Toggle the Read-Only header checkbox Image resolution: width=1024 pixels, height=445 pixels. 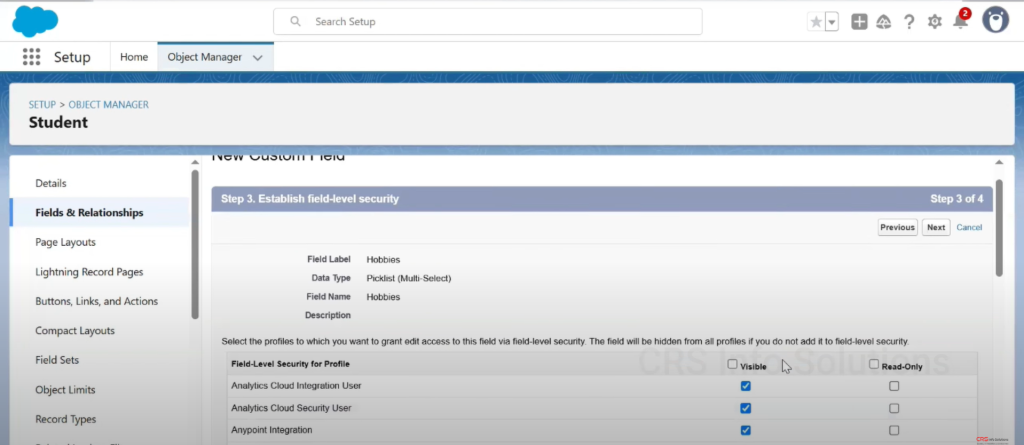[874, 365]
